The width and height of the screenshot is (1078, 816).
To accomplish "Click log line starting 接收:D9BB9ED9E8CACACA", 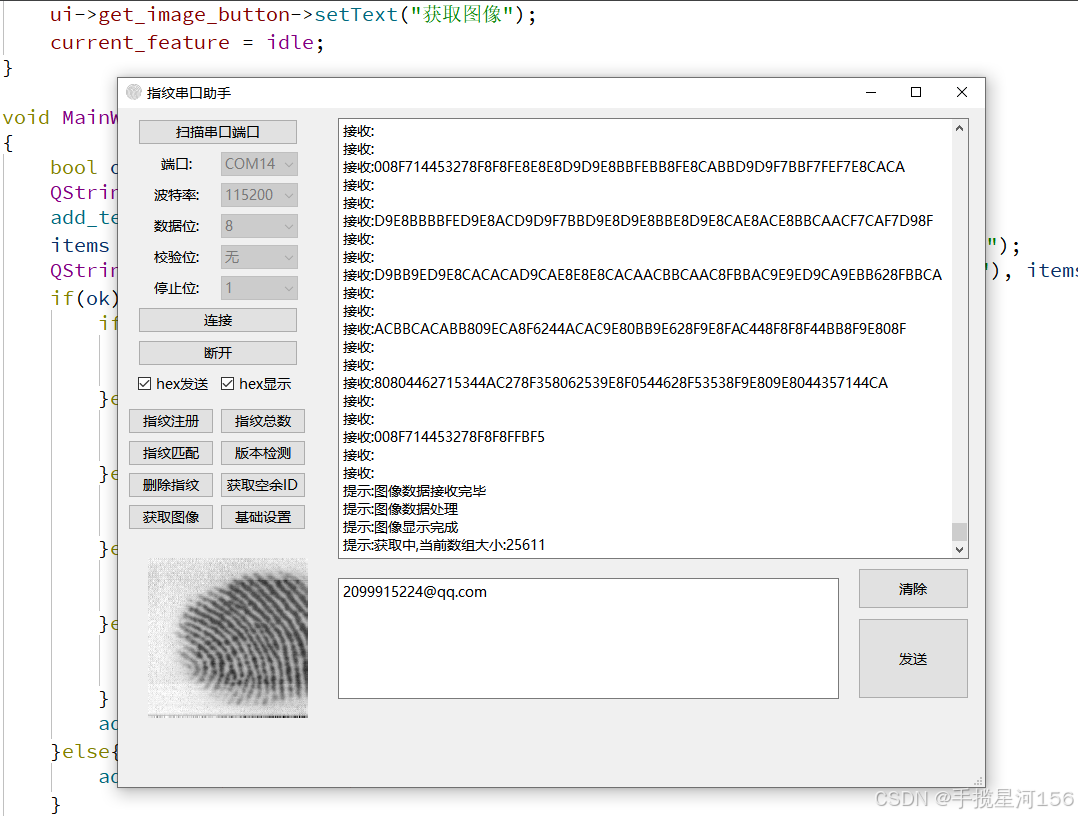I will coord(642,275).
